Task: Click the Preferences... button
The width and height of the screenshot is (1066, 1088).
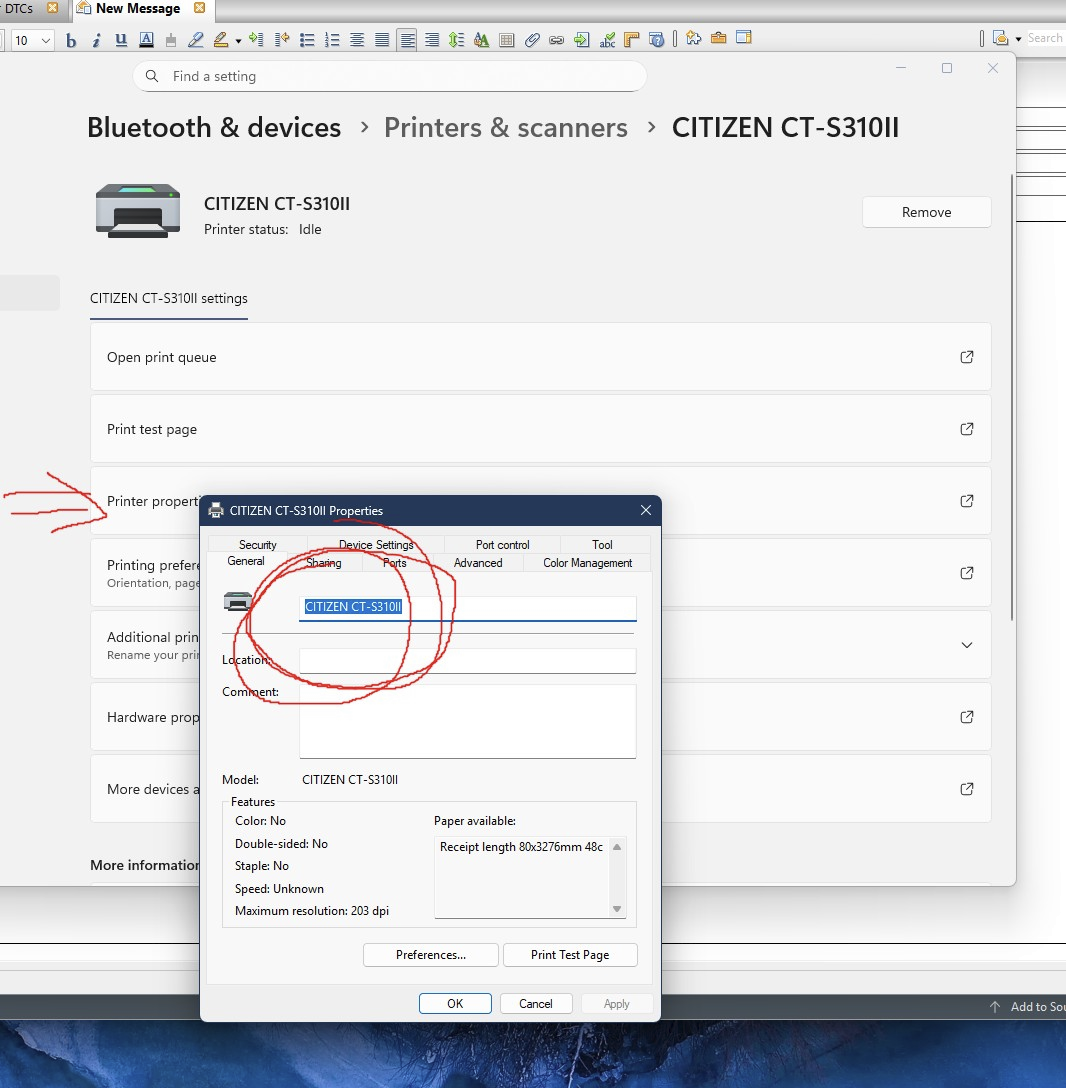Action: (431, 955)
